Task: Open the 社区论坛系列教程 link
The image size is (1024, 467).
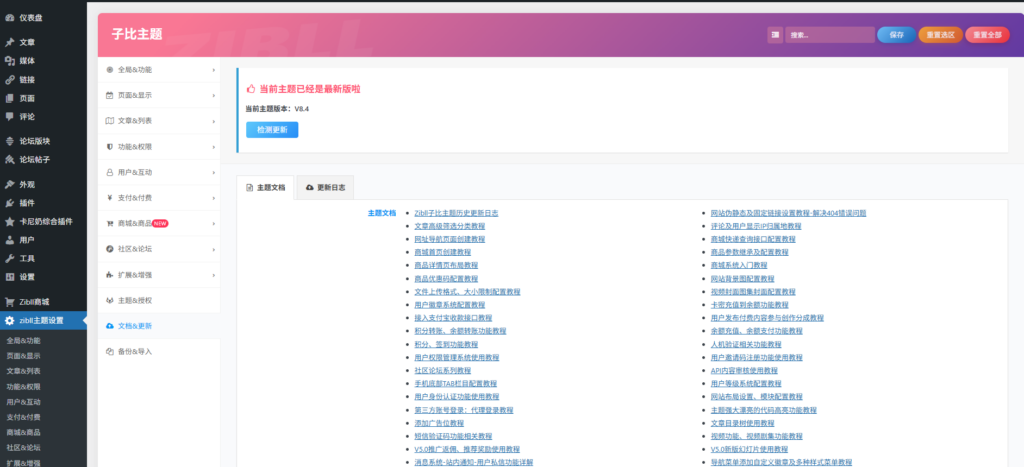Action: [x=443, y=370]
